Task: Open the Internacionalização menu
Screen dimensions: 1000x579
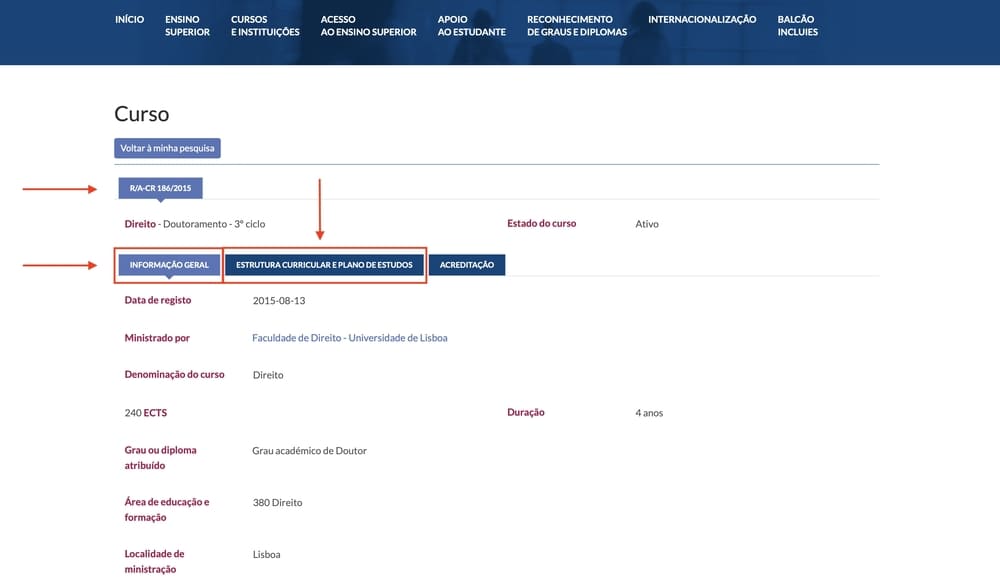Action: pos(701,20)
